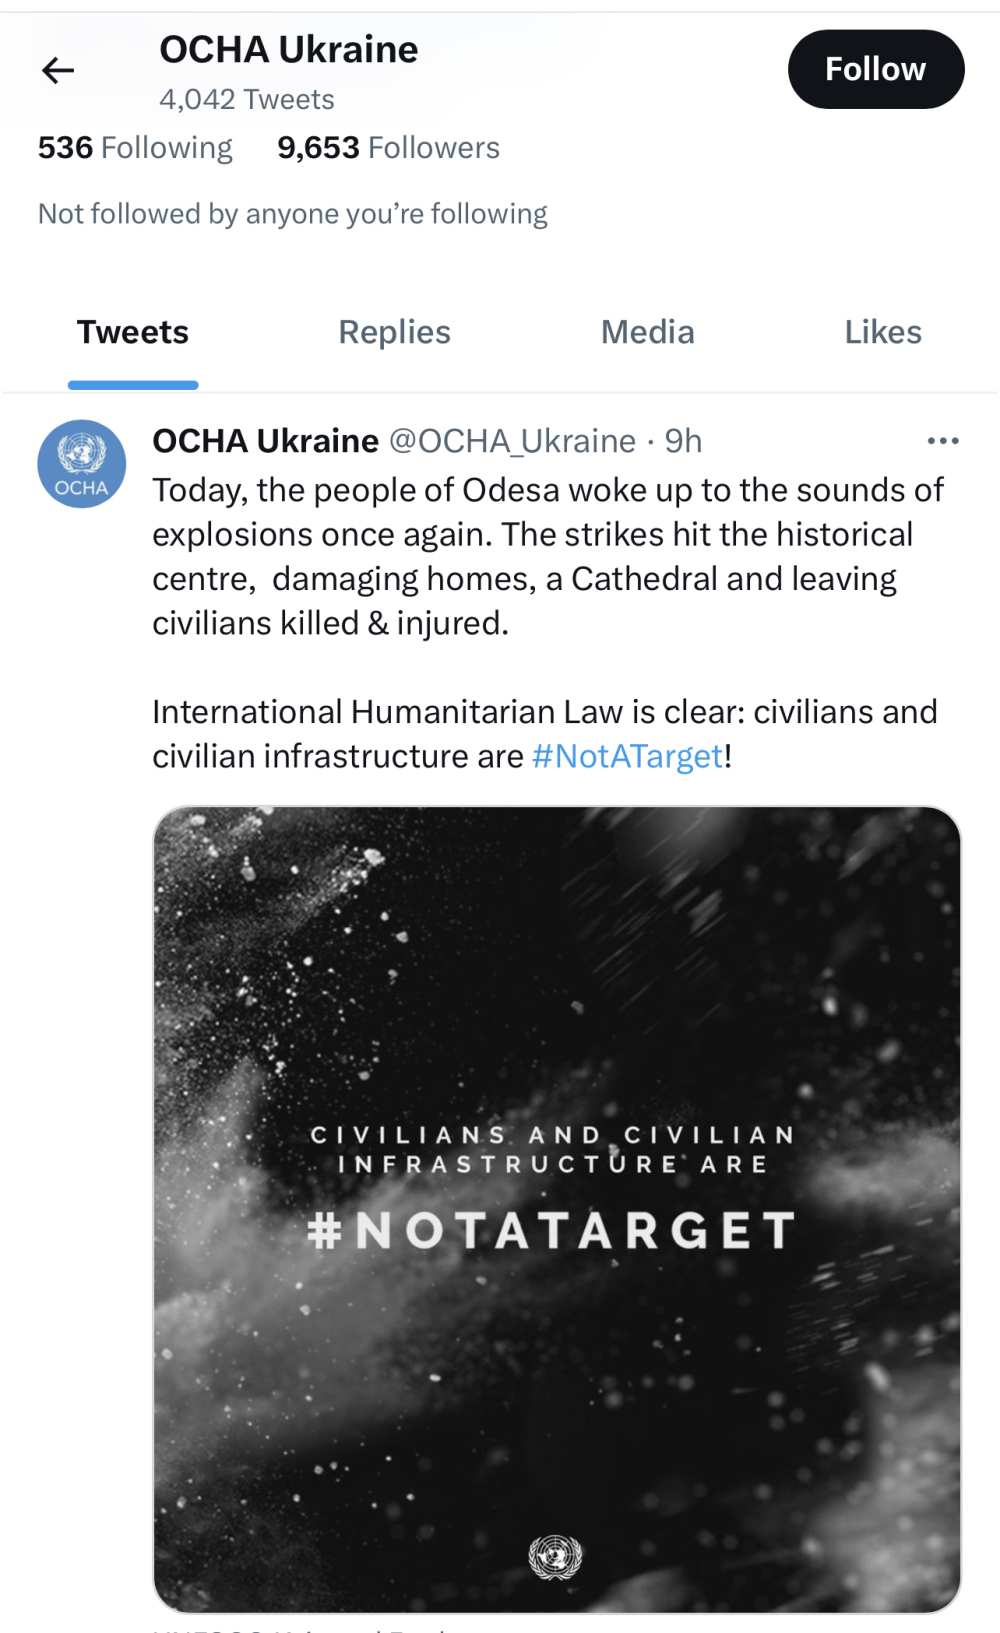The width and height of the screenshot is (1000, 1633).
Task: Select the Tweets tab
Action: pos(133,332)
